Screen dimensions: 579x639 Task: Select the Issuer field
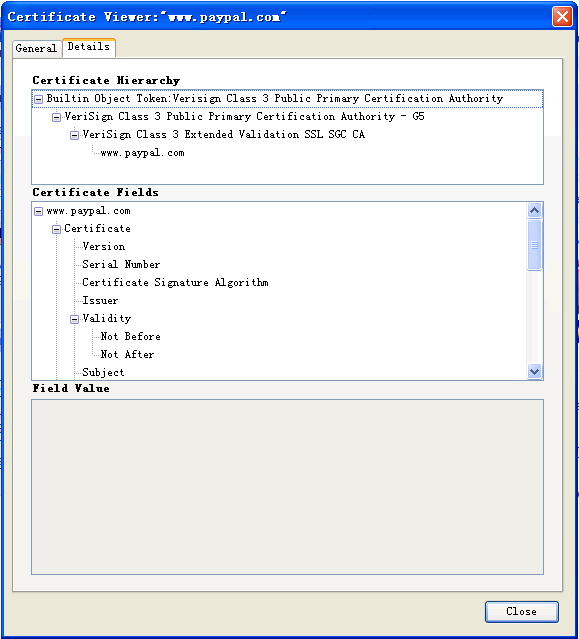pos(100,301)
